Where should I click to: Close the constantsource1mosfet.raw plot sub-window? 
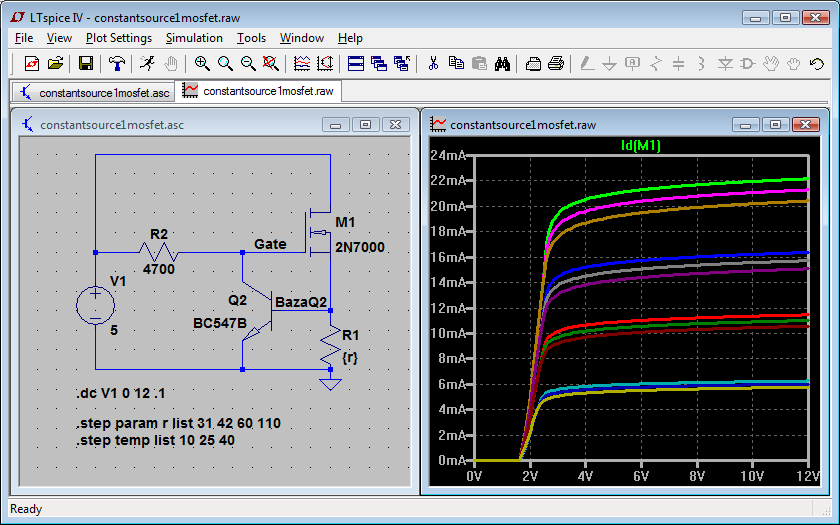pyautogui.click(x=805, y=125)
